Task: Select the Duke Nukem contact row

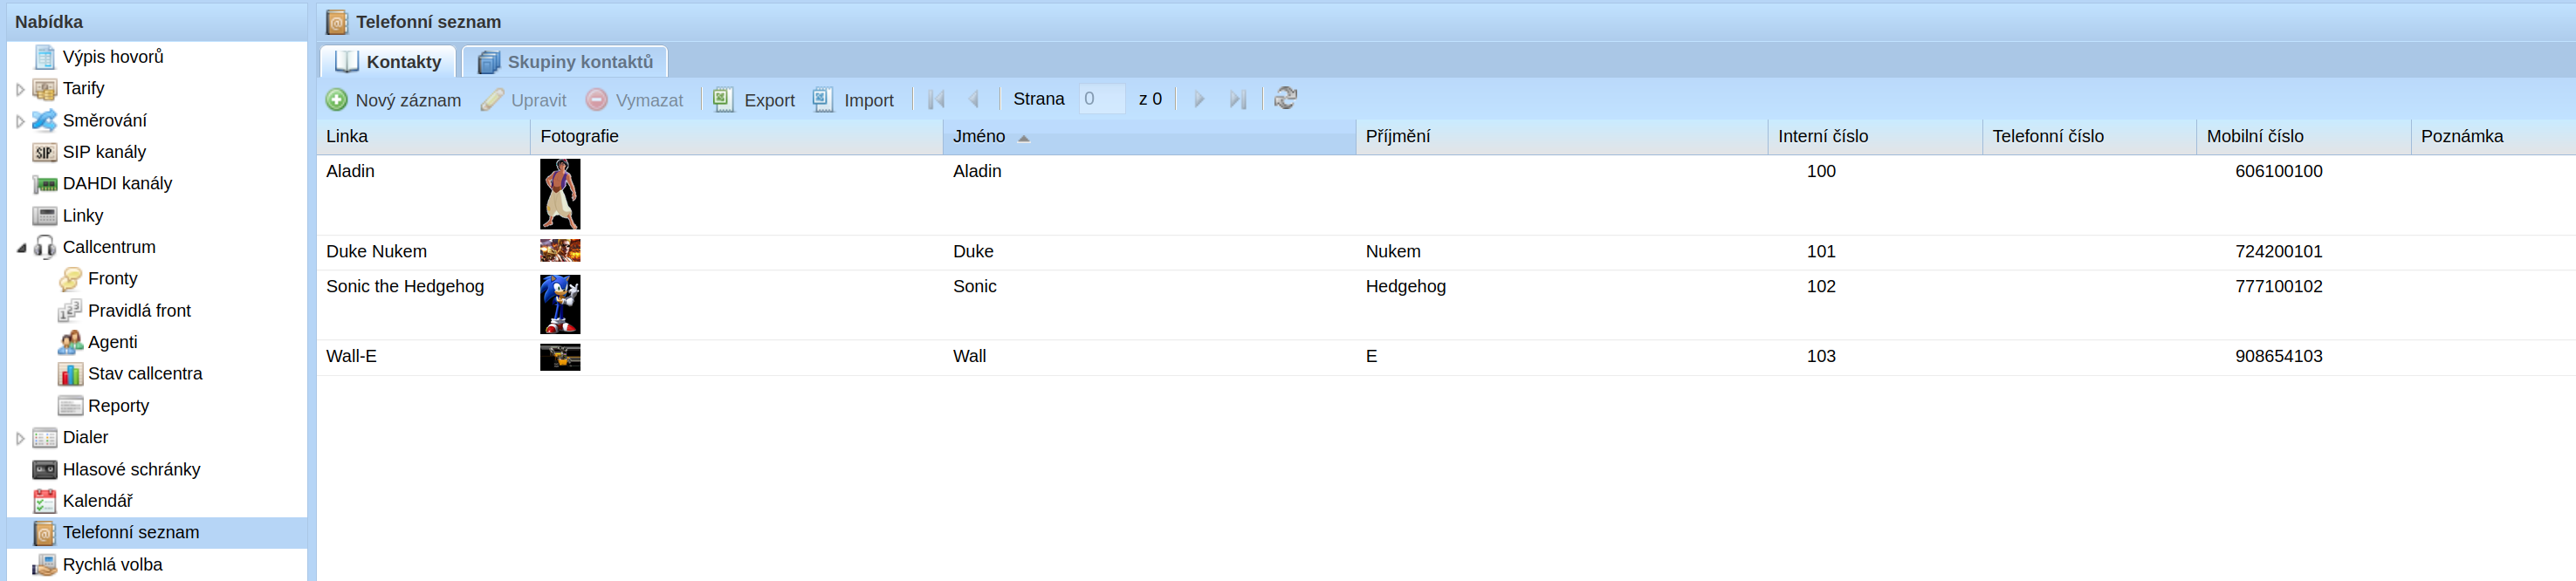Action: click(1446, 252)
